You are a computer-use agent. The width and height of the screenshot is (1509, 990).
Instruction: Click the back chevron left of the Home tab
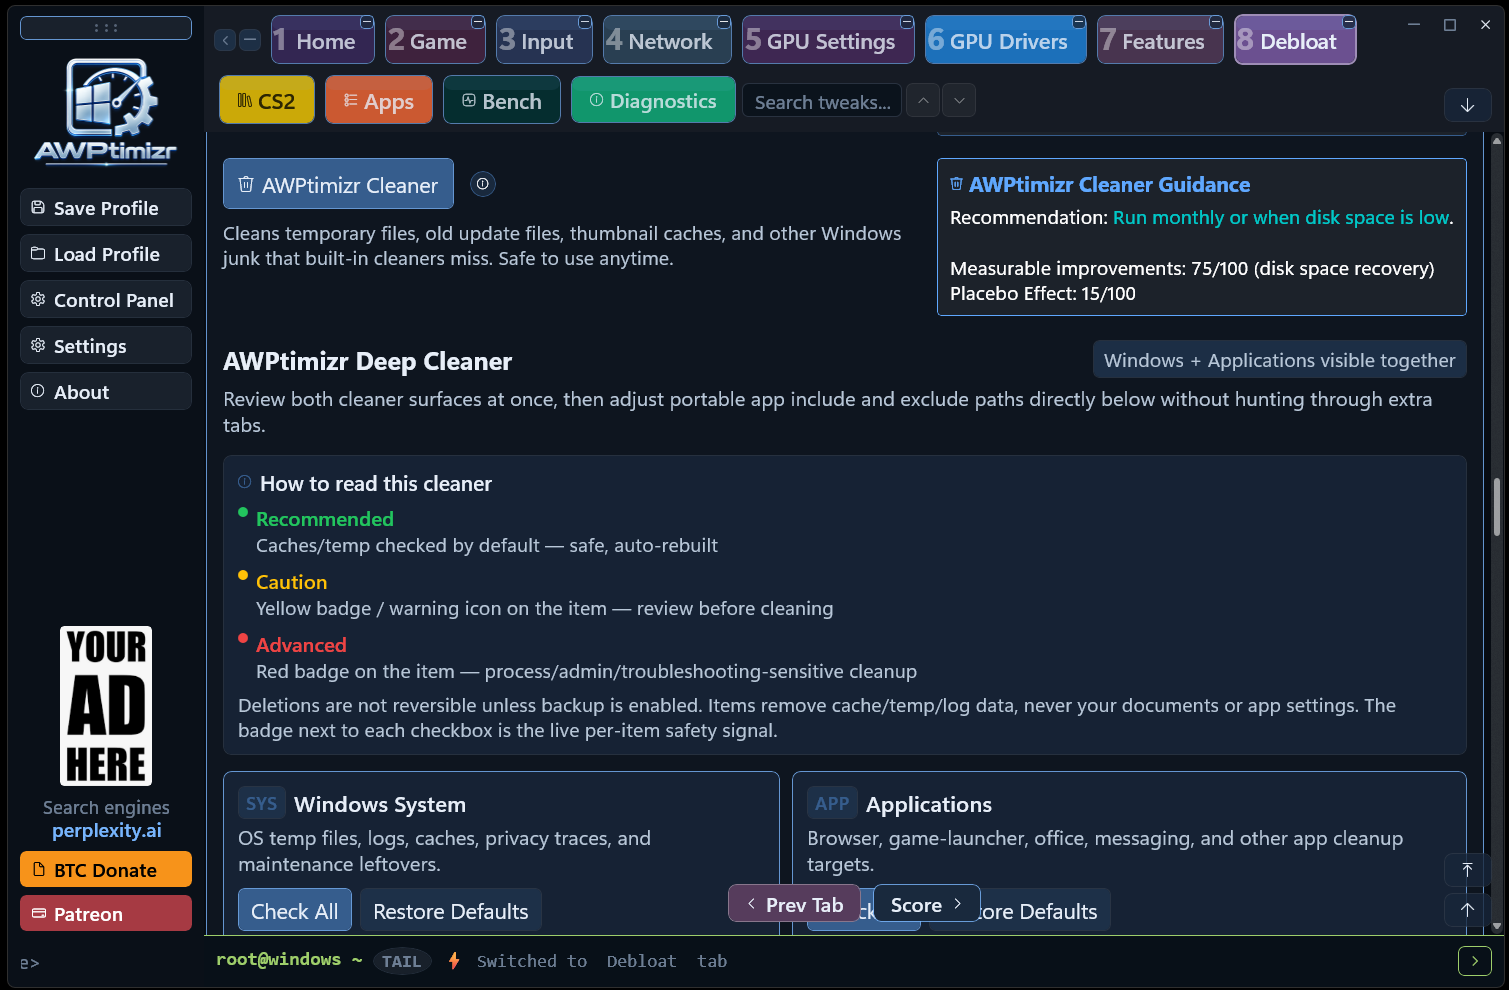(225, 40)
